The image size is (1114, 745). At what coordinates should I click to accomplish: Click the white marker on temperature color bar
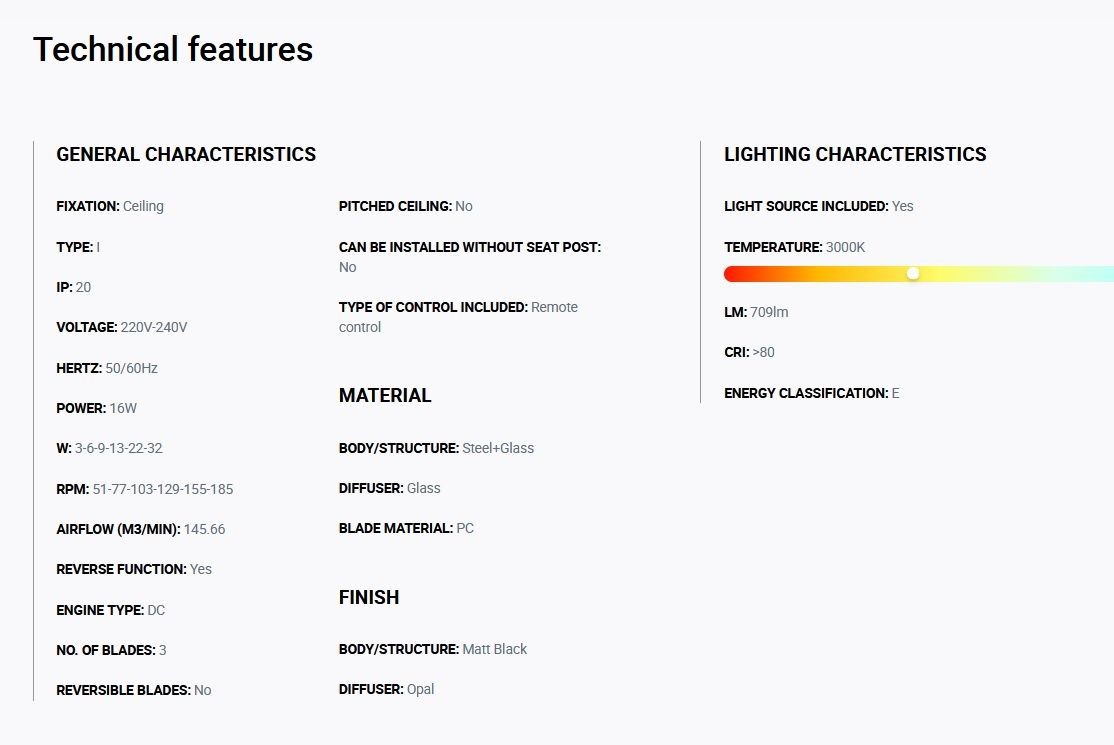(x=913, y=273)
